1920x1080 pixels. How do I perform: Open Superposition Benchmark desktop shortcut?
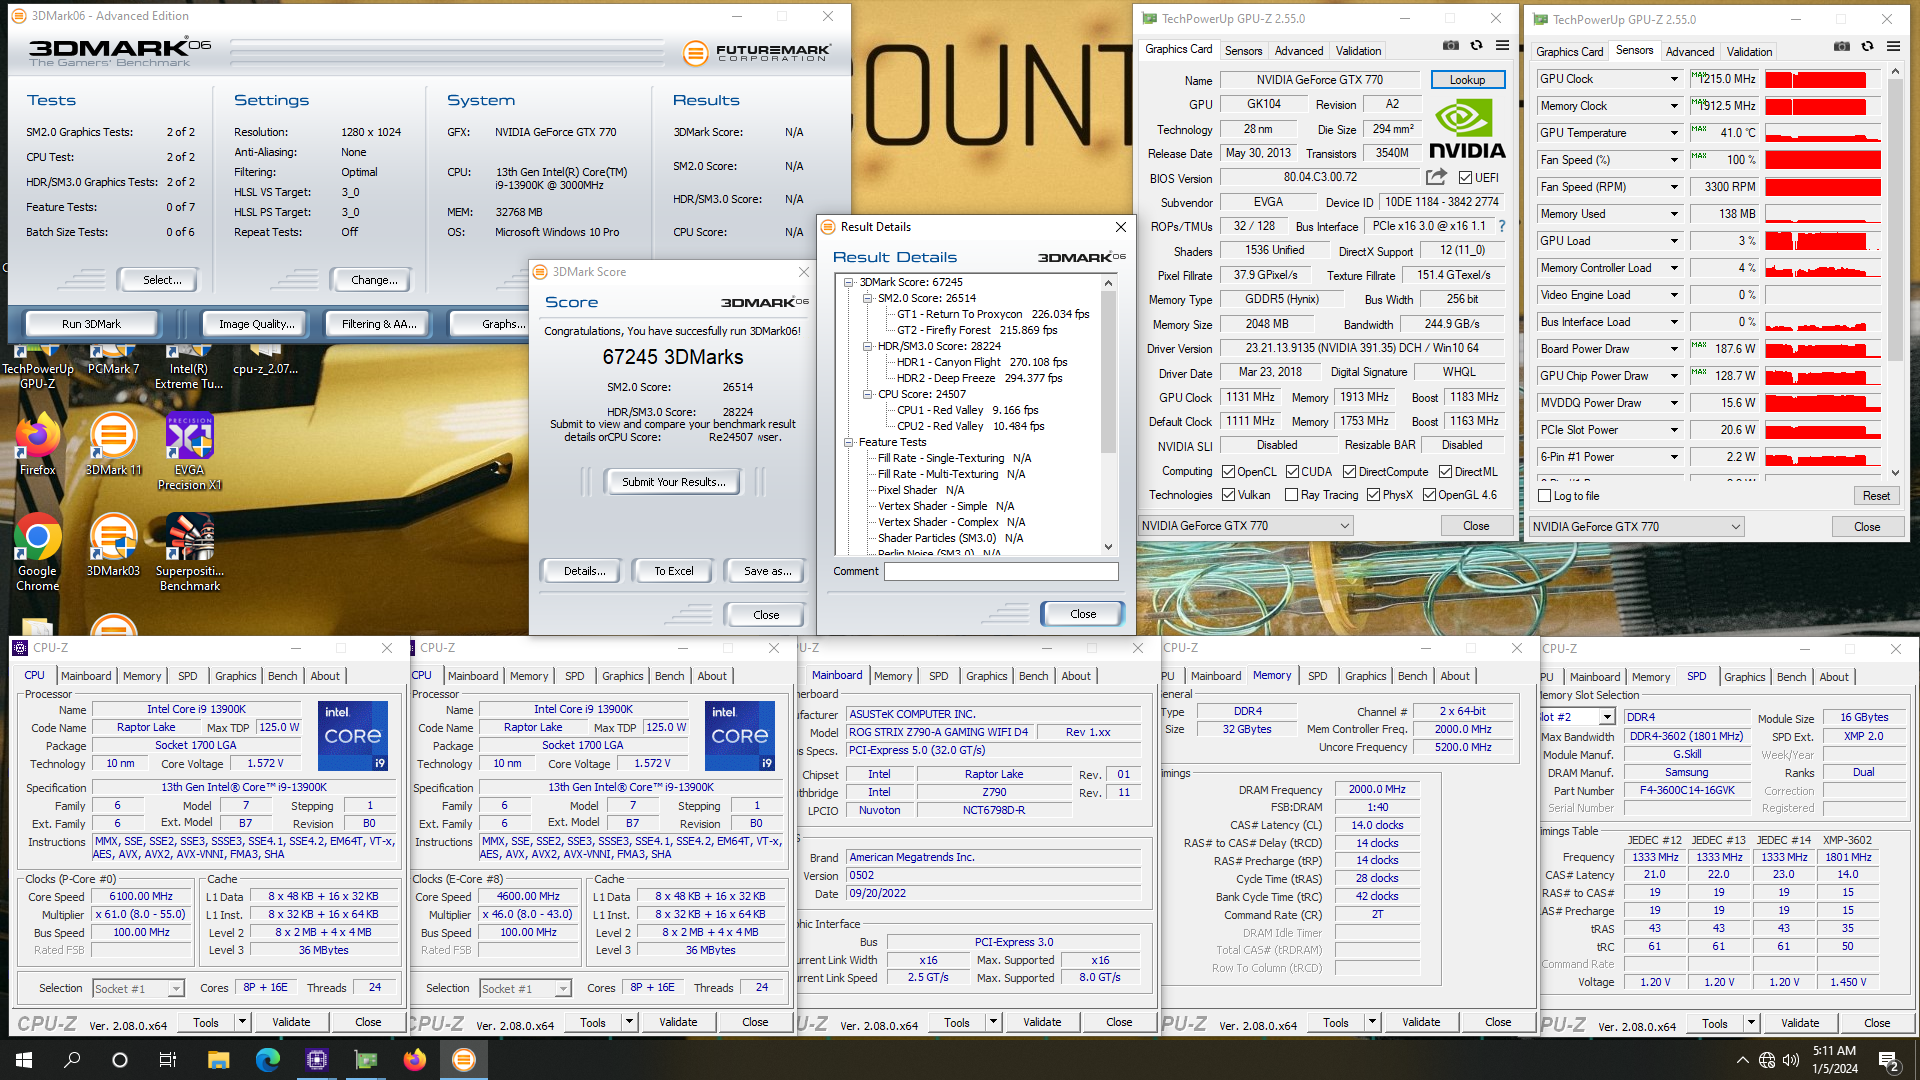click(189, 553)
